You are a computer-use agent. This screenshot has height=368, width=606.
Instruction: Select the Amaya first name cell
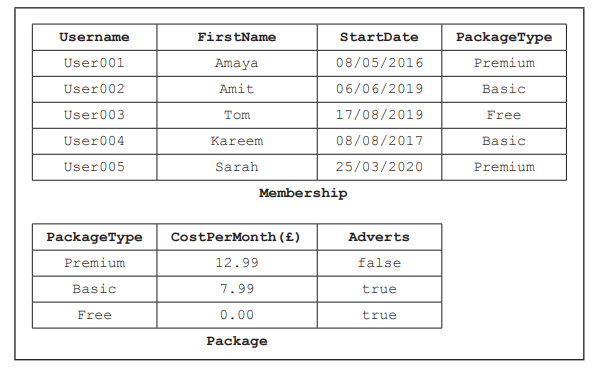237,63
